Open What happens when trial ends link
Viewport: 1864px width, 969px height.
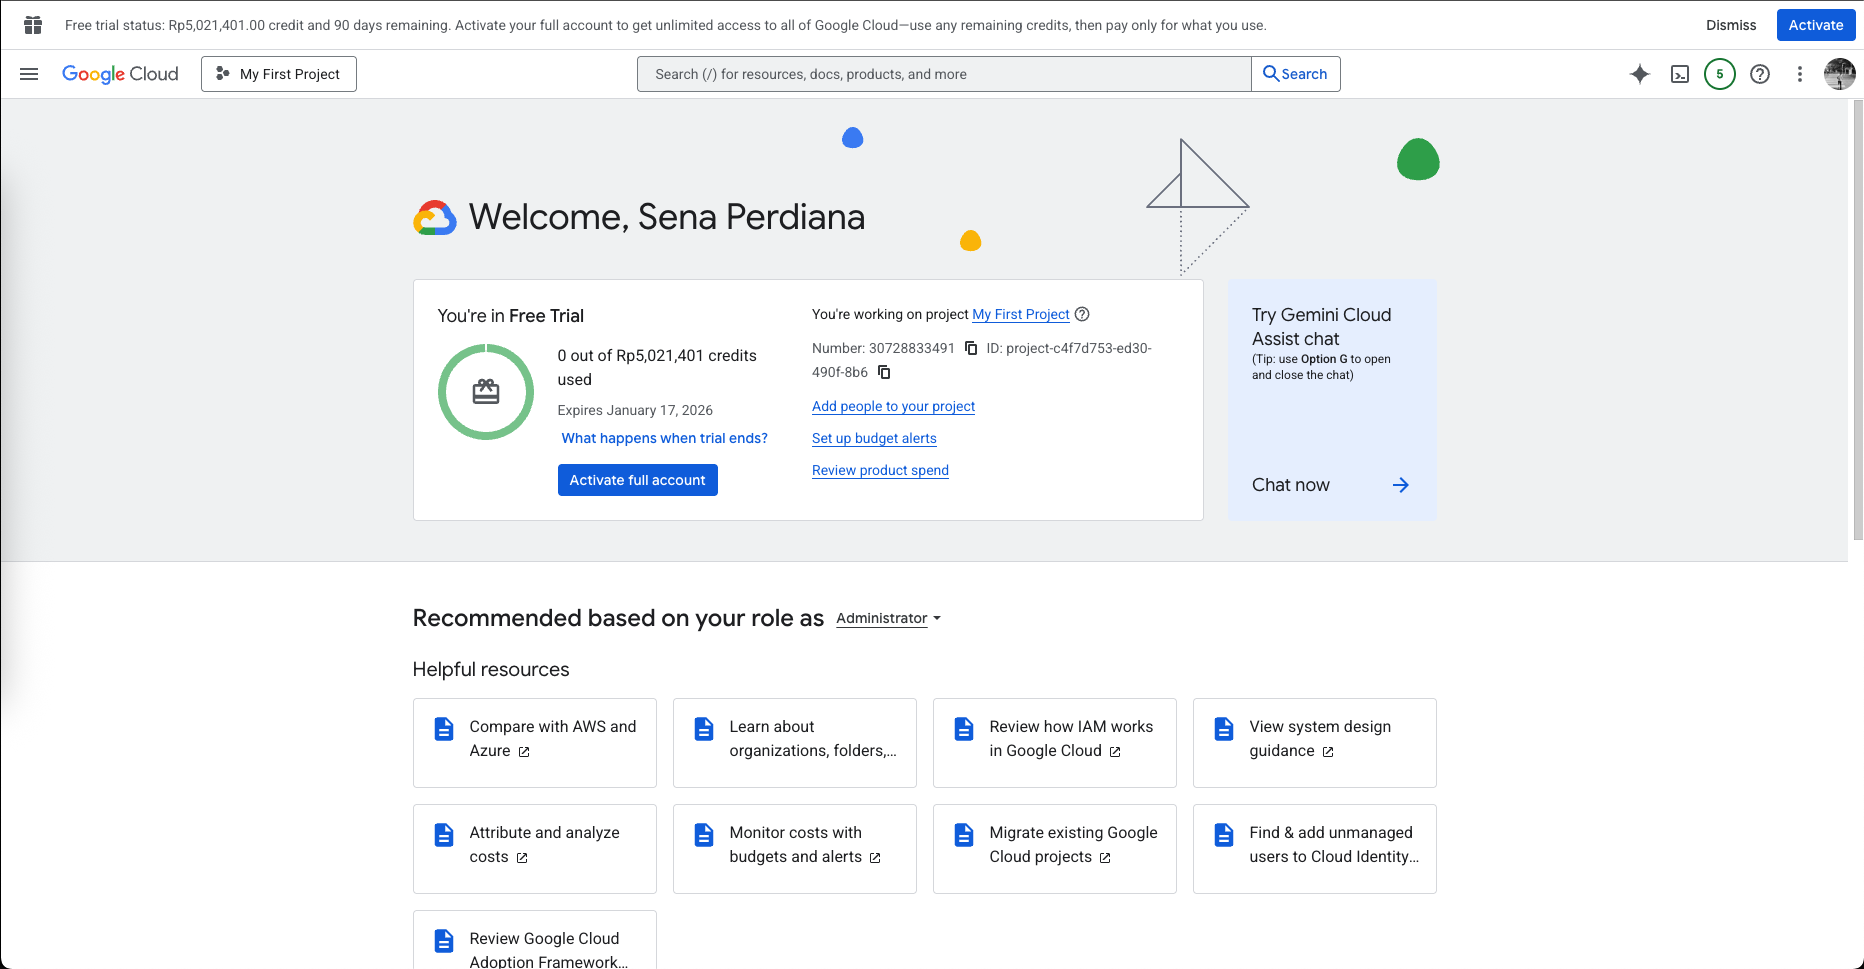664,438
